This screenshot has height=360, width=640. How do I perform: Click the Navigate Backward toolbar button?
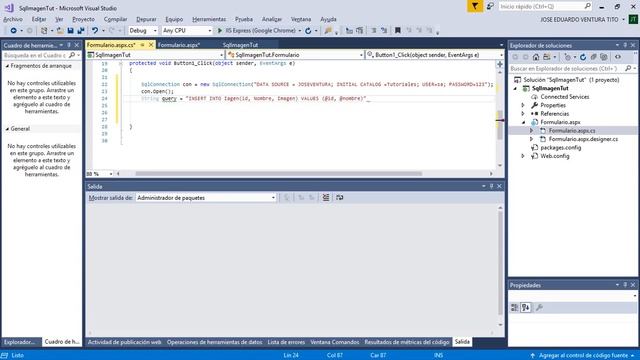[13, 31]
